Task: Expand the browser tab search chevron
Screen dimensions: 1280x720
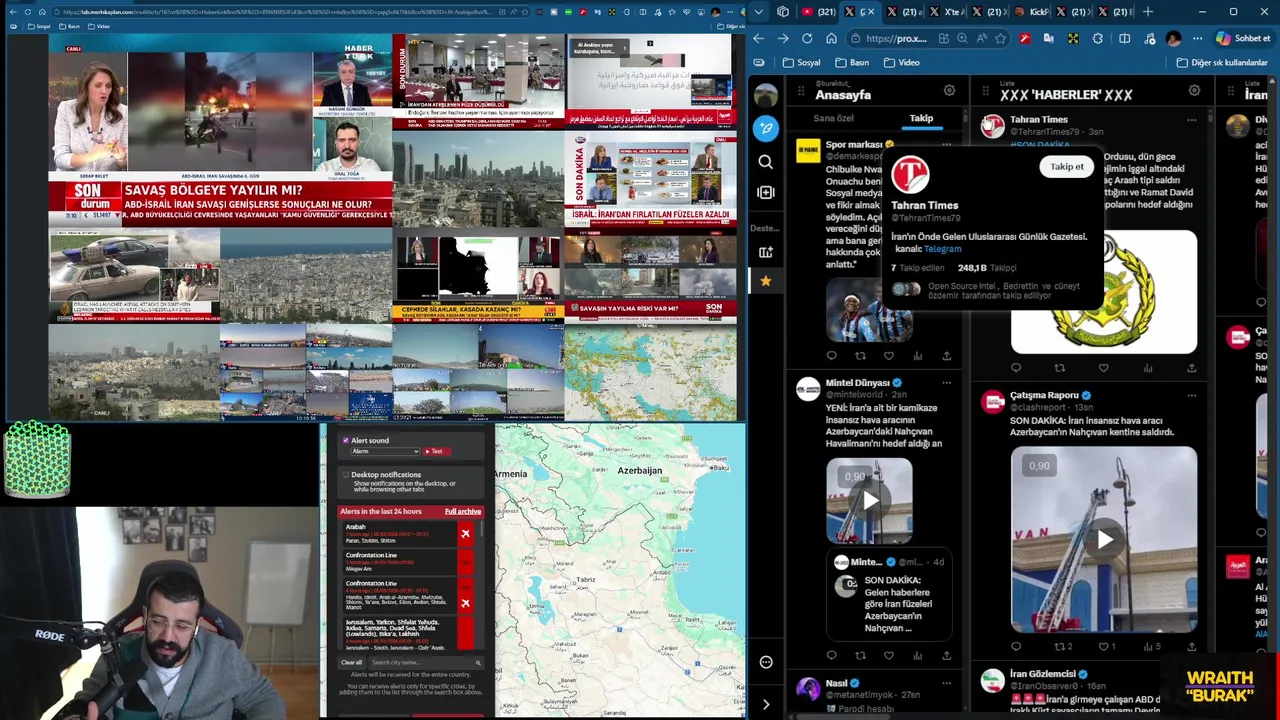Action: tap(759, 12)
